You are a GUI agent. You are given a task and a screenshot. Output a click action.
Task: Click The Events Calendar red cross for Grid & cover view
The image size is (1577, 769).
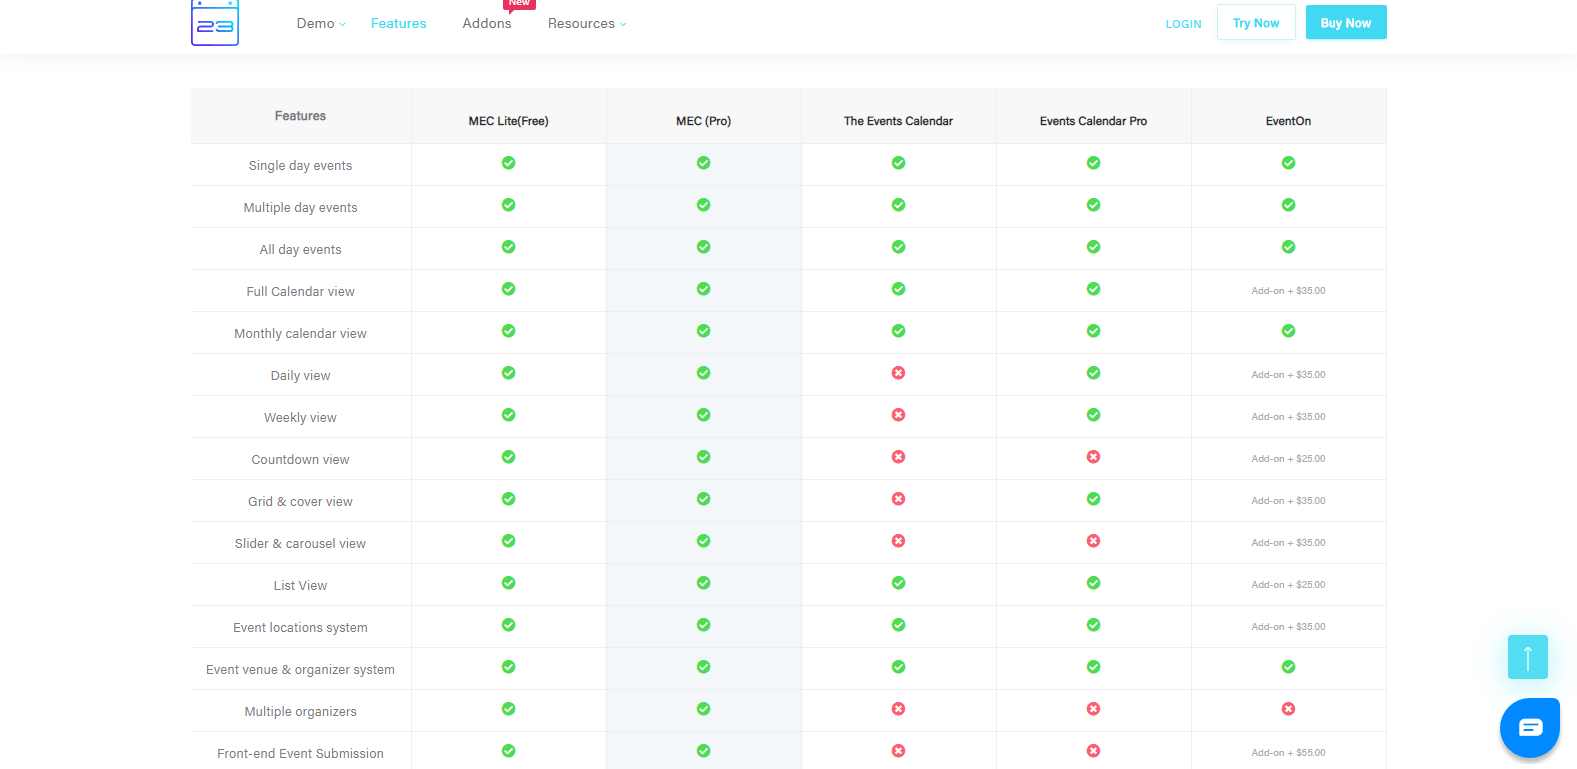(x=898, y=499)
